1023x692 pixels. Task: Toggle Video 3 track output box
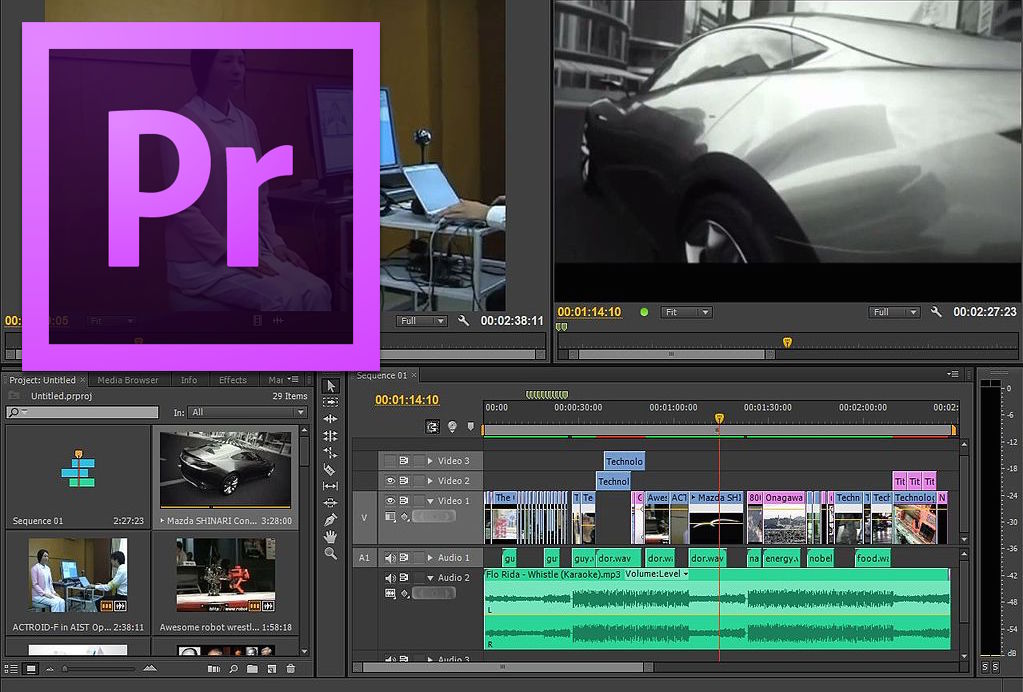tap(390, 460)
